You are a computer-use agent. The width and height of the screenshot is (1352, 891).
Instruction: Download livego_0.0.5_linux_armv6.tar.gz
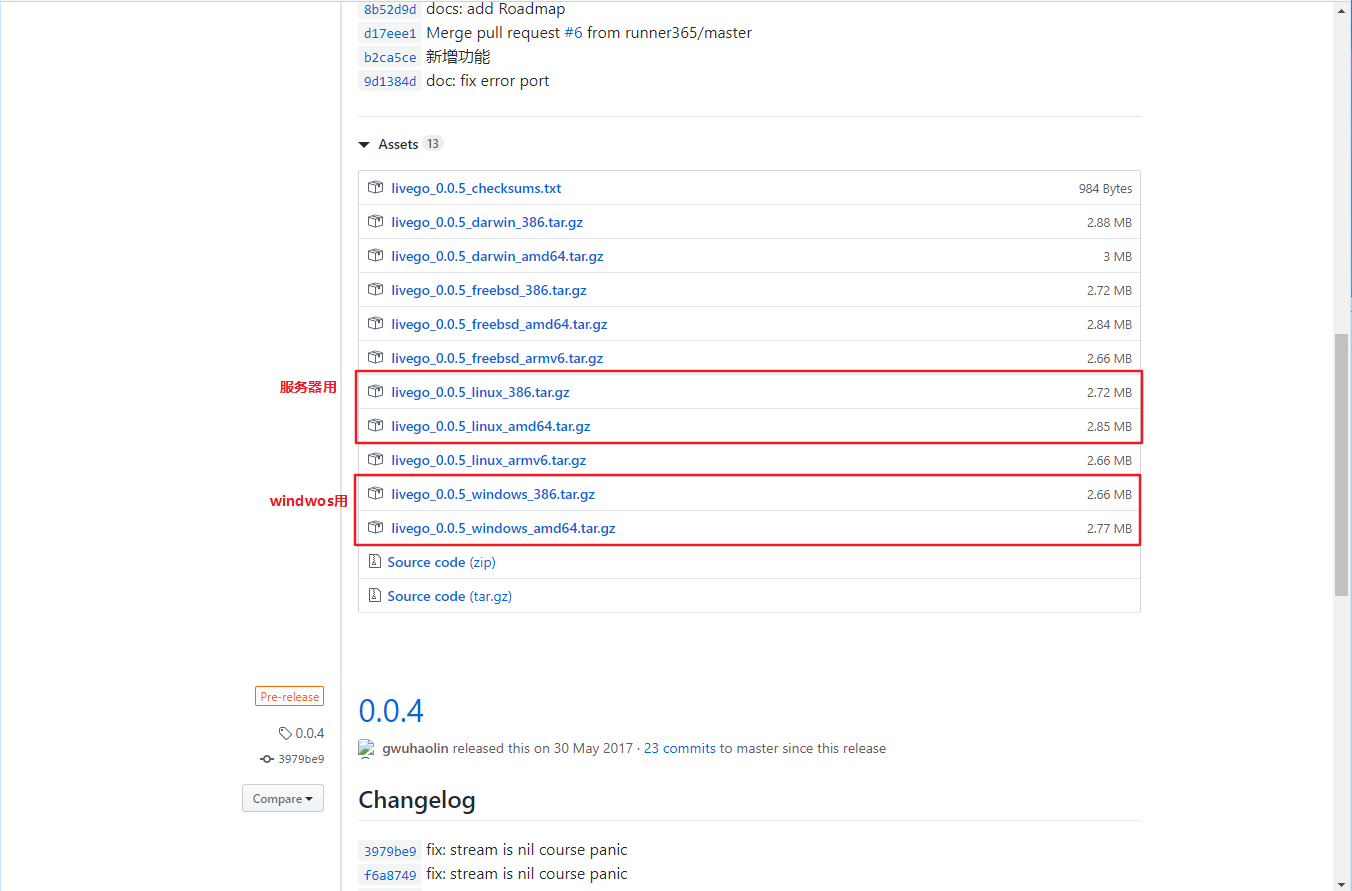(489, 460)
